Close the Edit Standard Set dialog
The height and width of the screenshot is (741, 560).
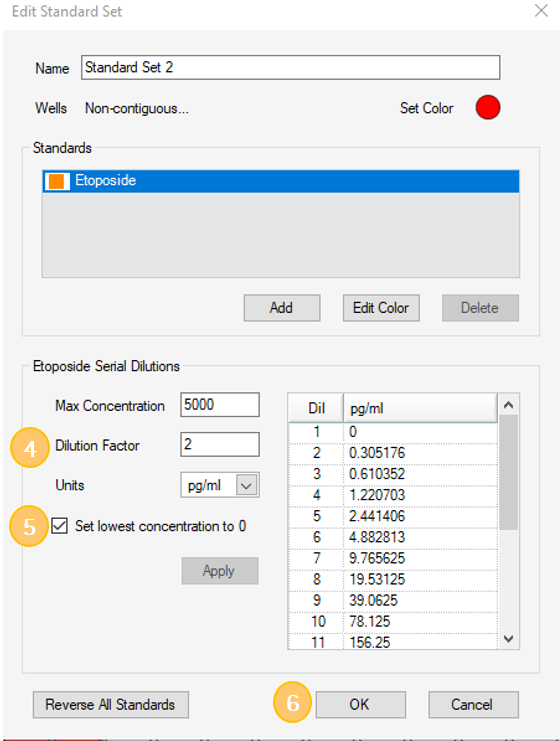click(541, 10)
